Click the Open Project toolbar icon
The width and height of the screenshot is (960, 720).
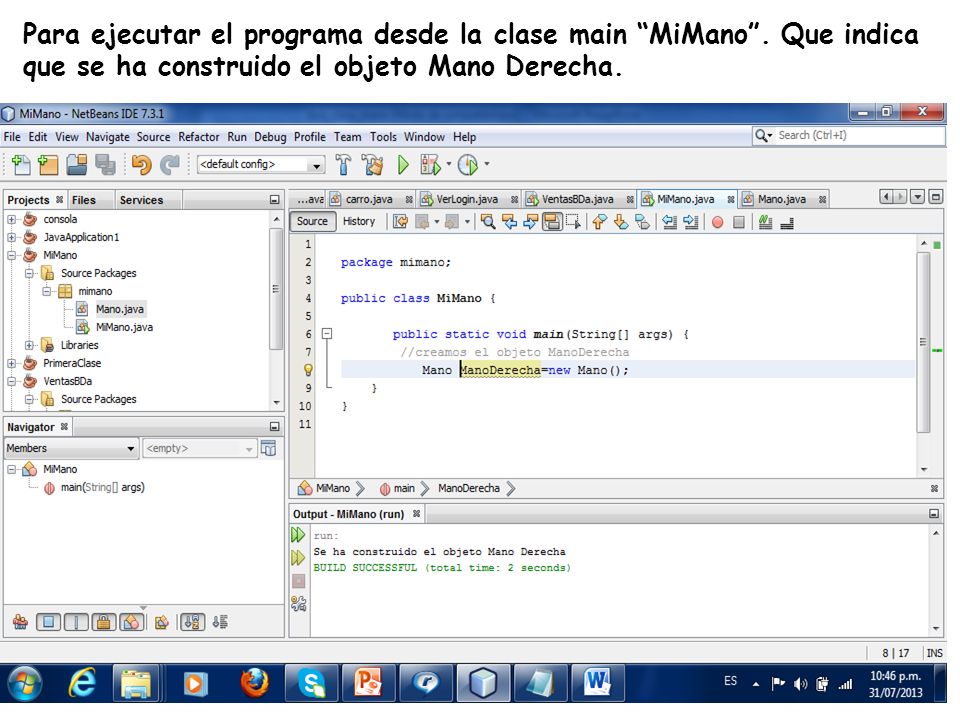point(77,164)
